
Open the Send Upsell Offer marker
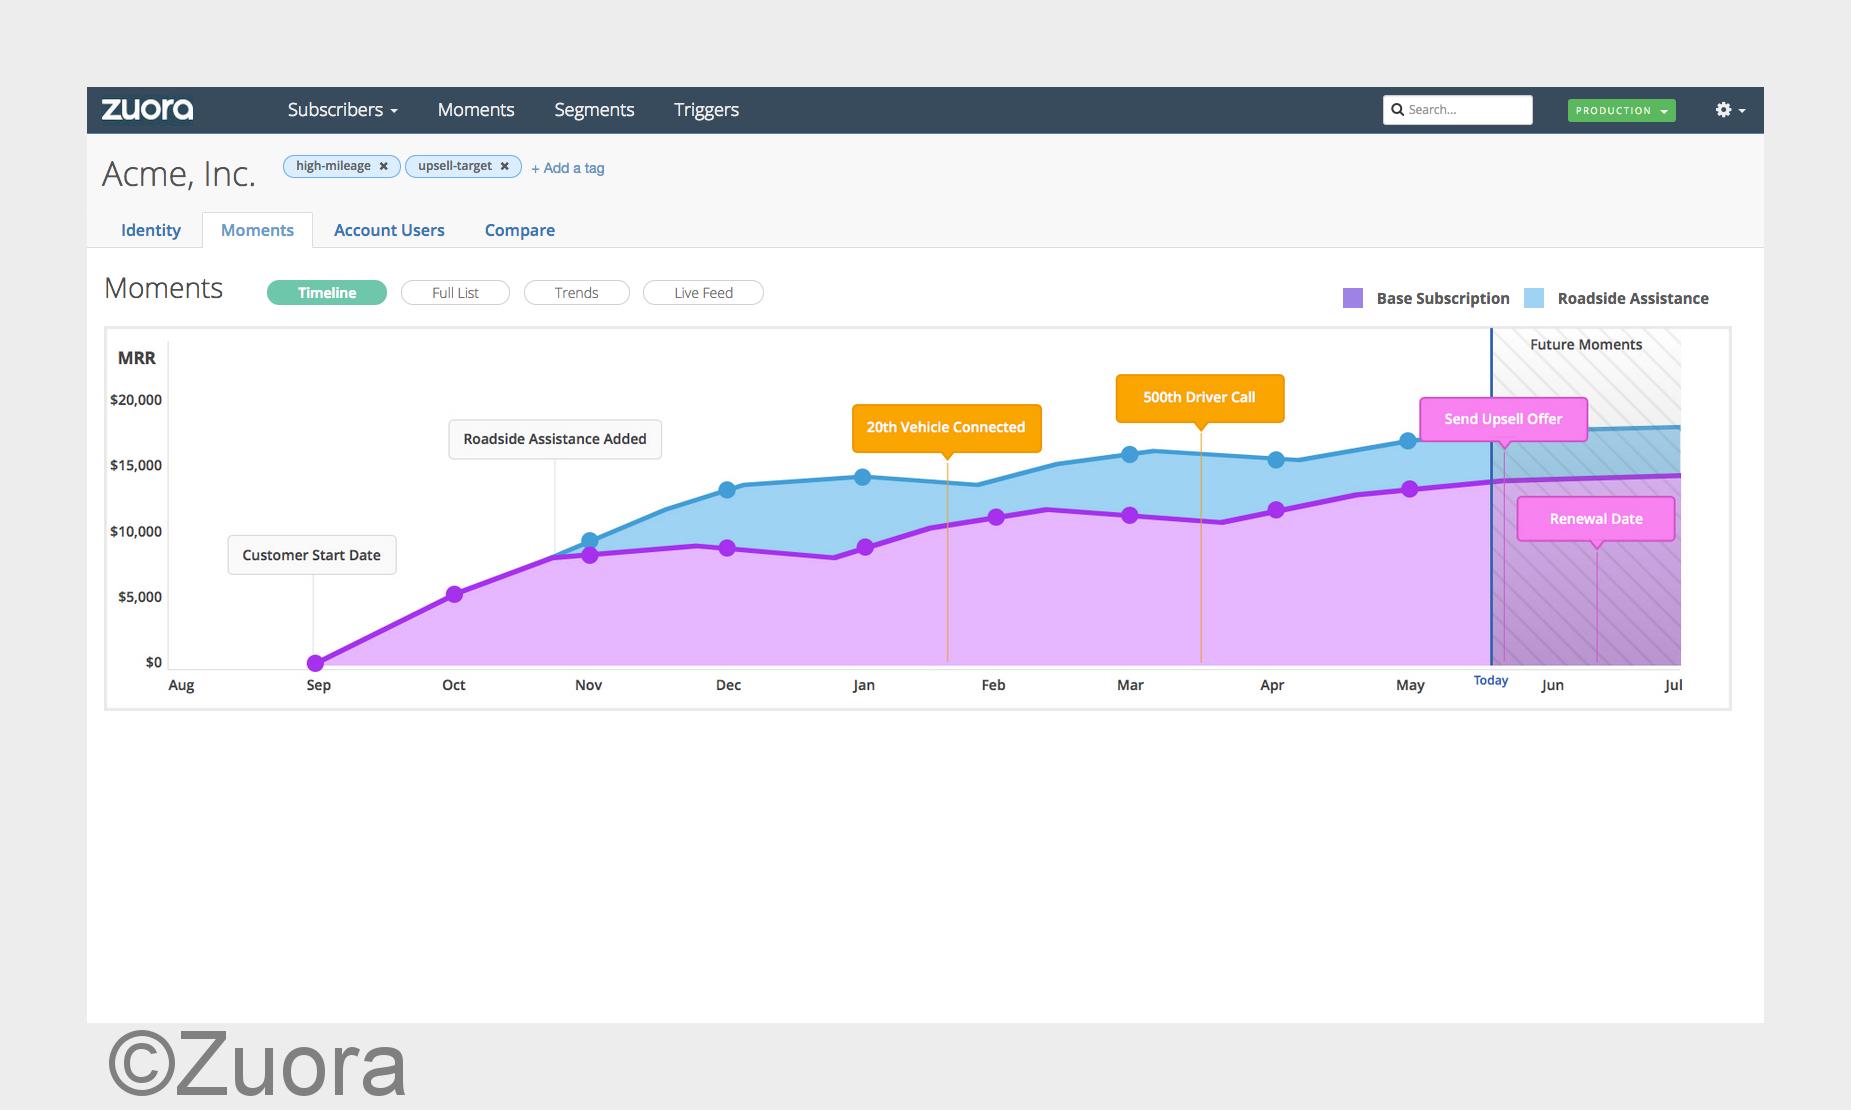[1503, 419]
